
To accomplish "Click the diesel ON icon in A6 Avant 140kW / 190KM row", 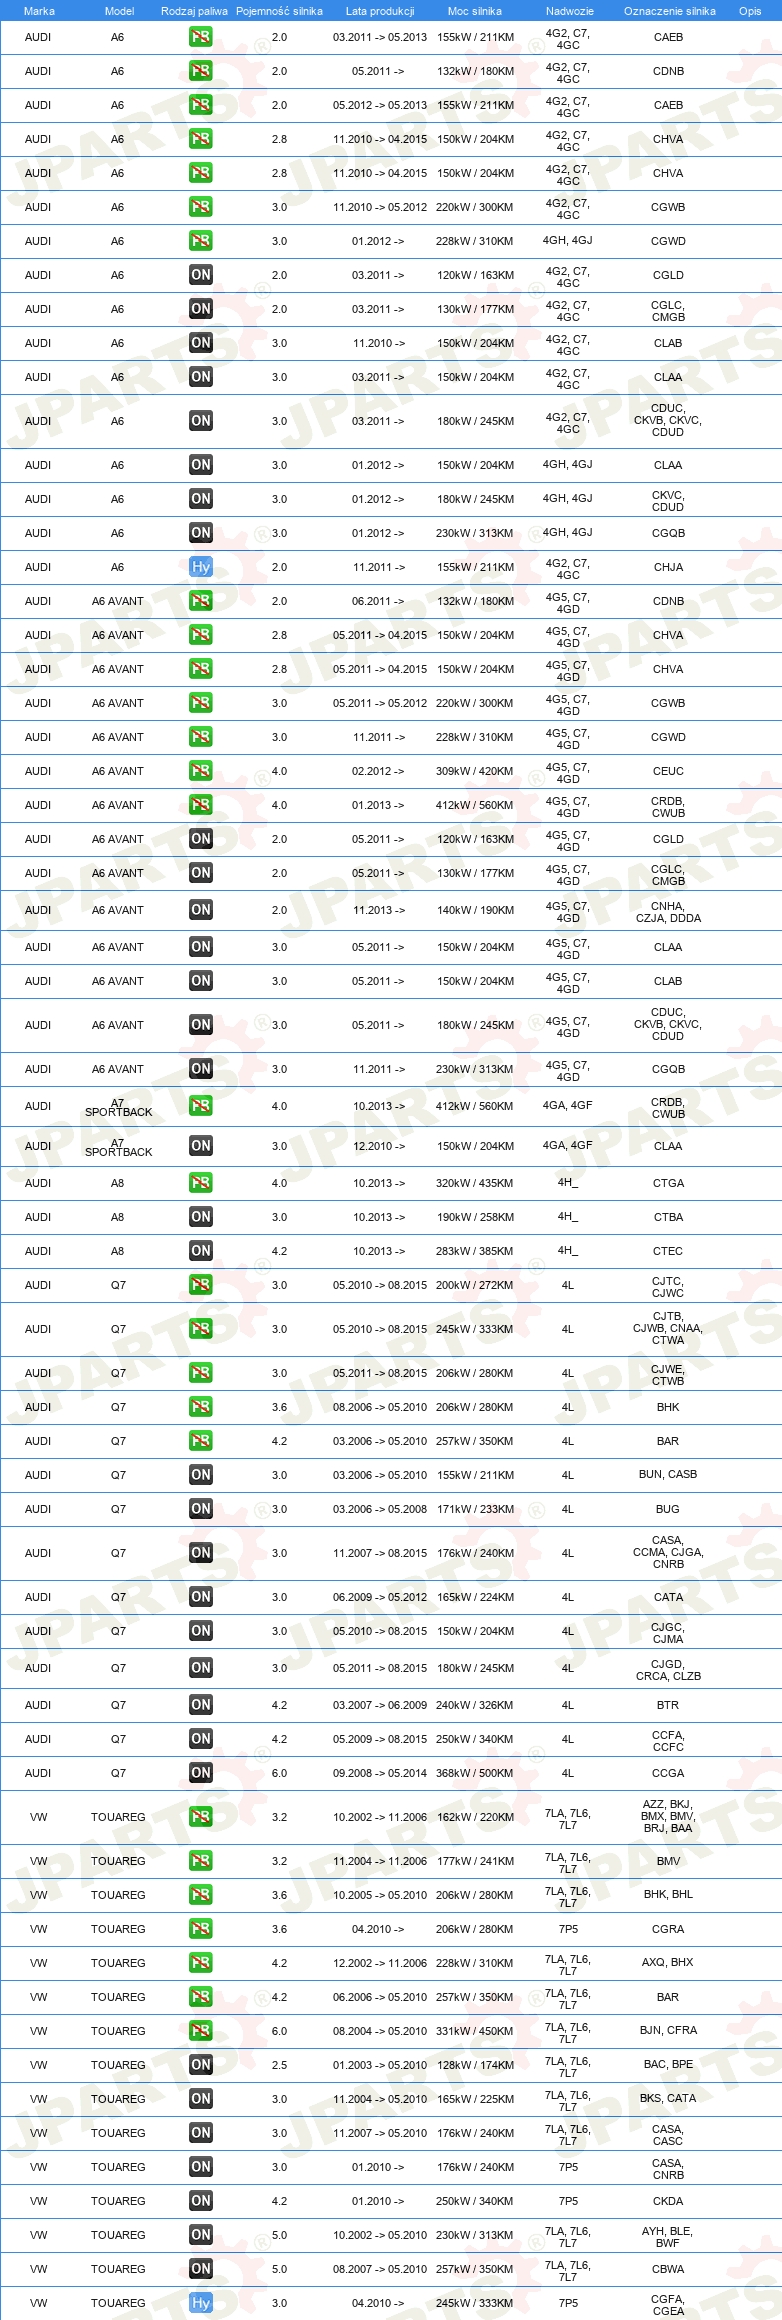I will point(201,910).
